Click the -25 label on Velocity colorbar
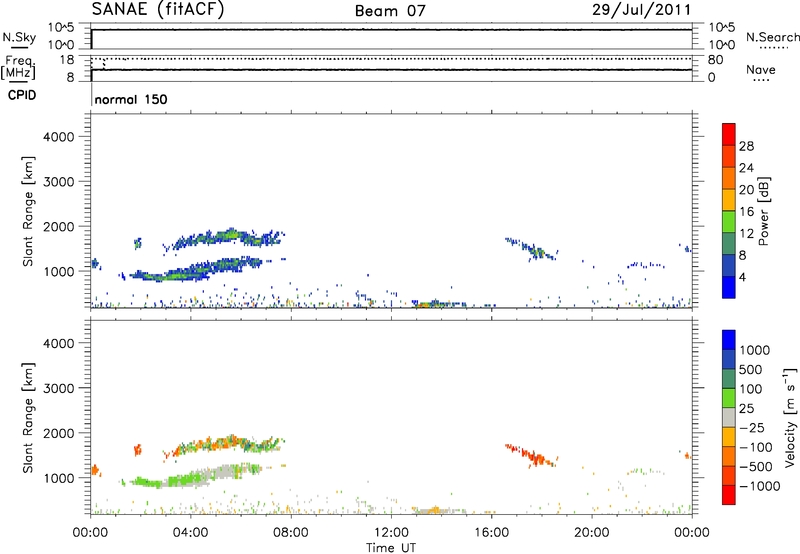The width and height of the screenshot is (800, 554). [752, 427]
